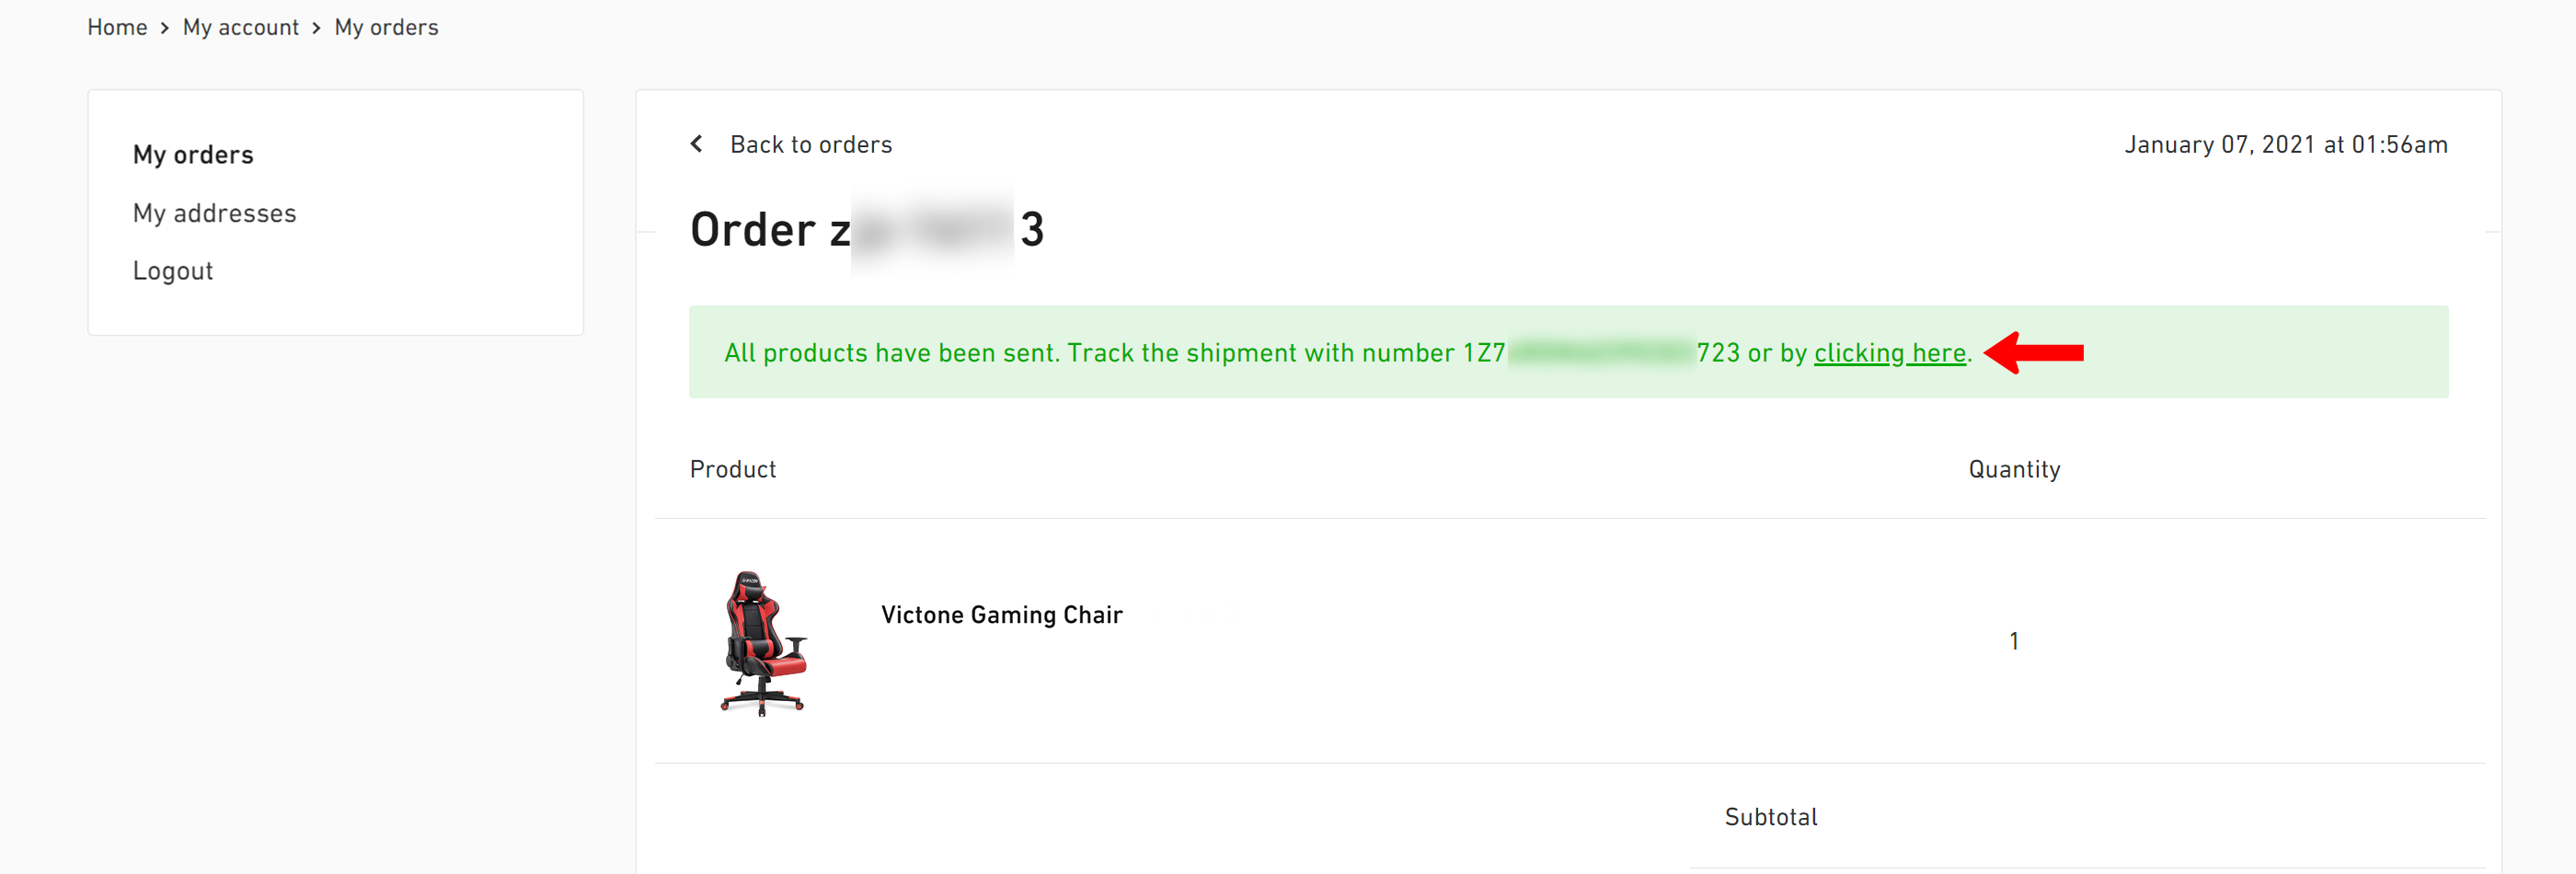
Task: Click the Order number heading
Action: pos(867,230)
